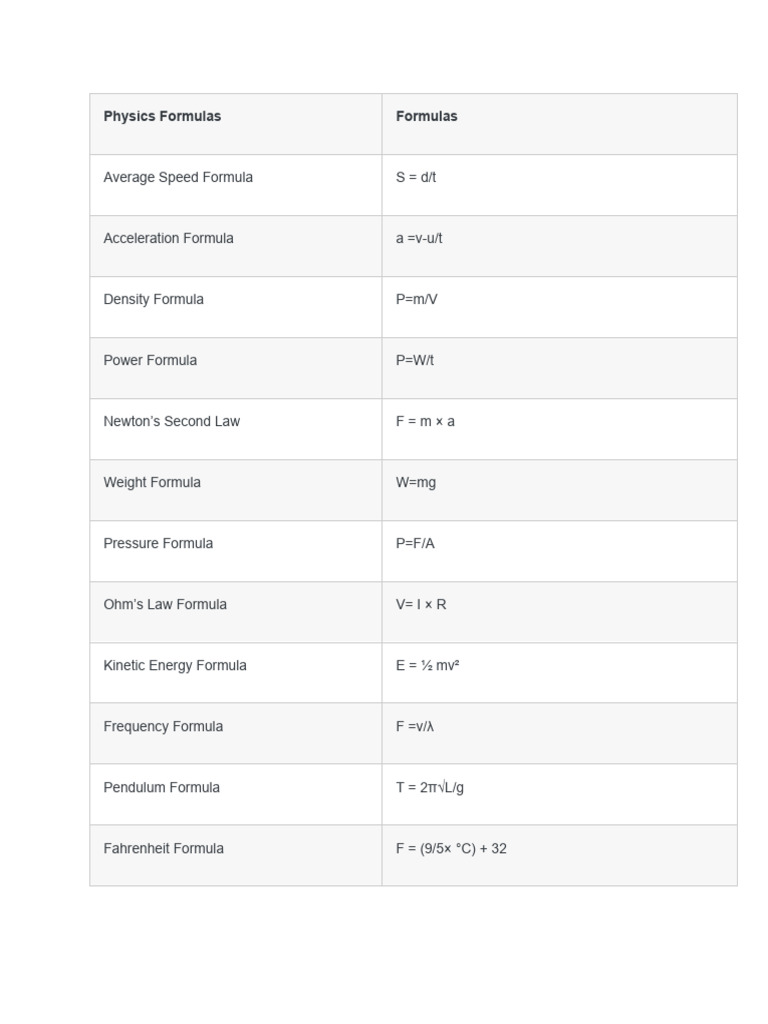
Task: Select the Fahrenheit conversion formula text
Action: (x=451, y=848)
